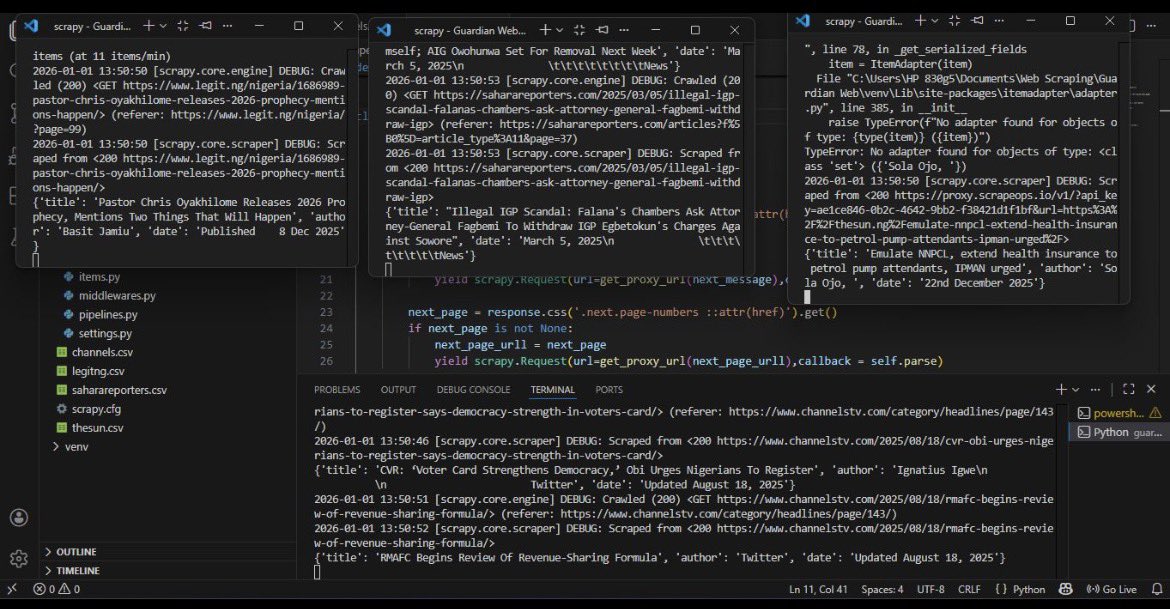
Task: Open the dropdown beside plus in the left scrapy window
Action: [x=163, y=26]
